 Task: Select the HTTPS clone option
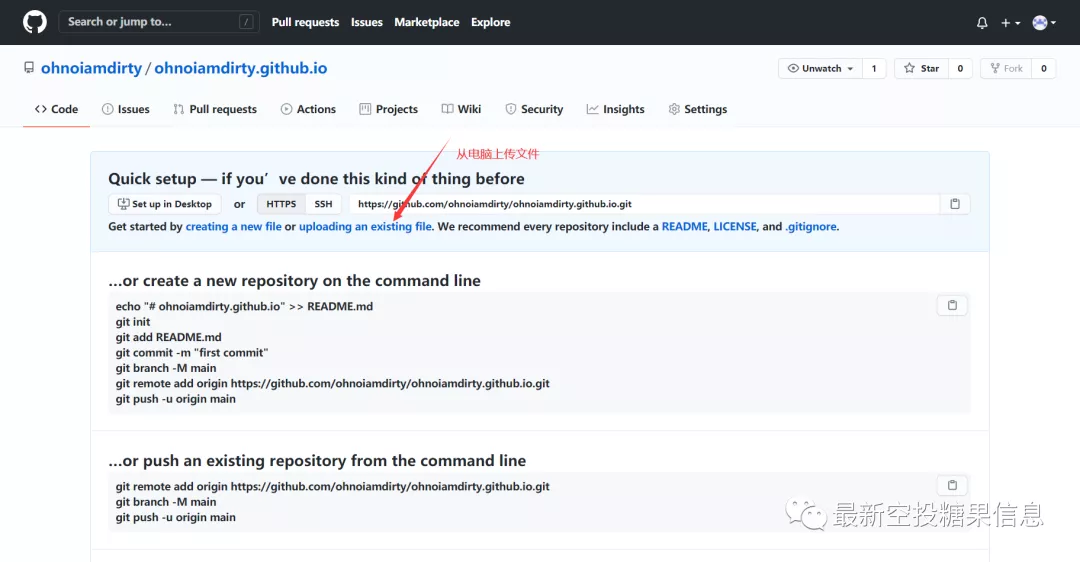click(281, 204)
